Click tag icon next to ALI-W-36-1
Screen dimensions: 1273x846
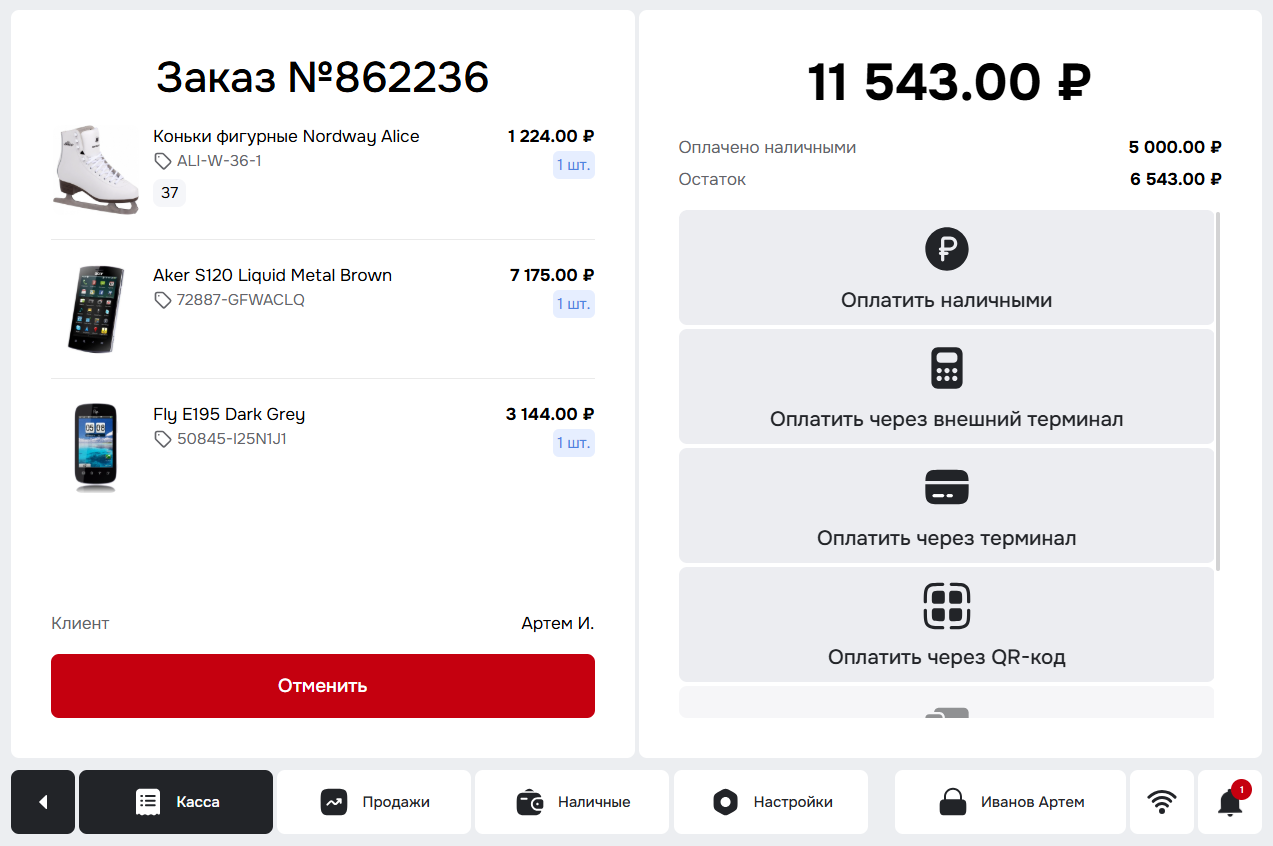[163, 161]
